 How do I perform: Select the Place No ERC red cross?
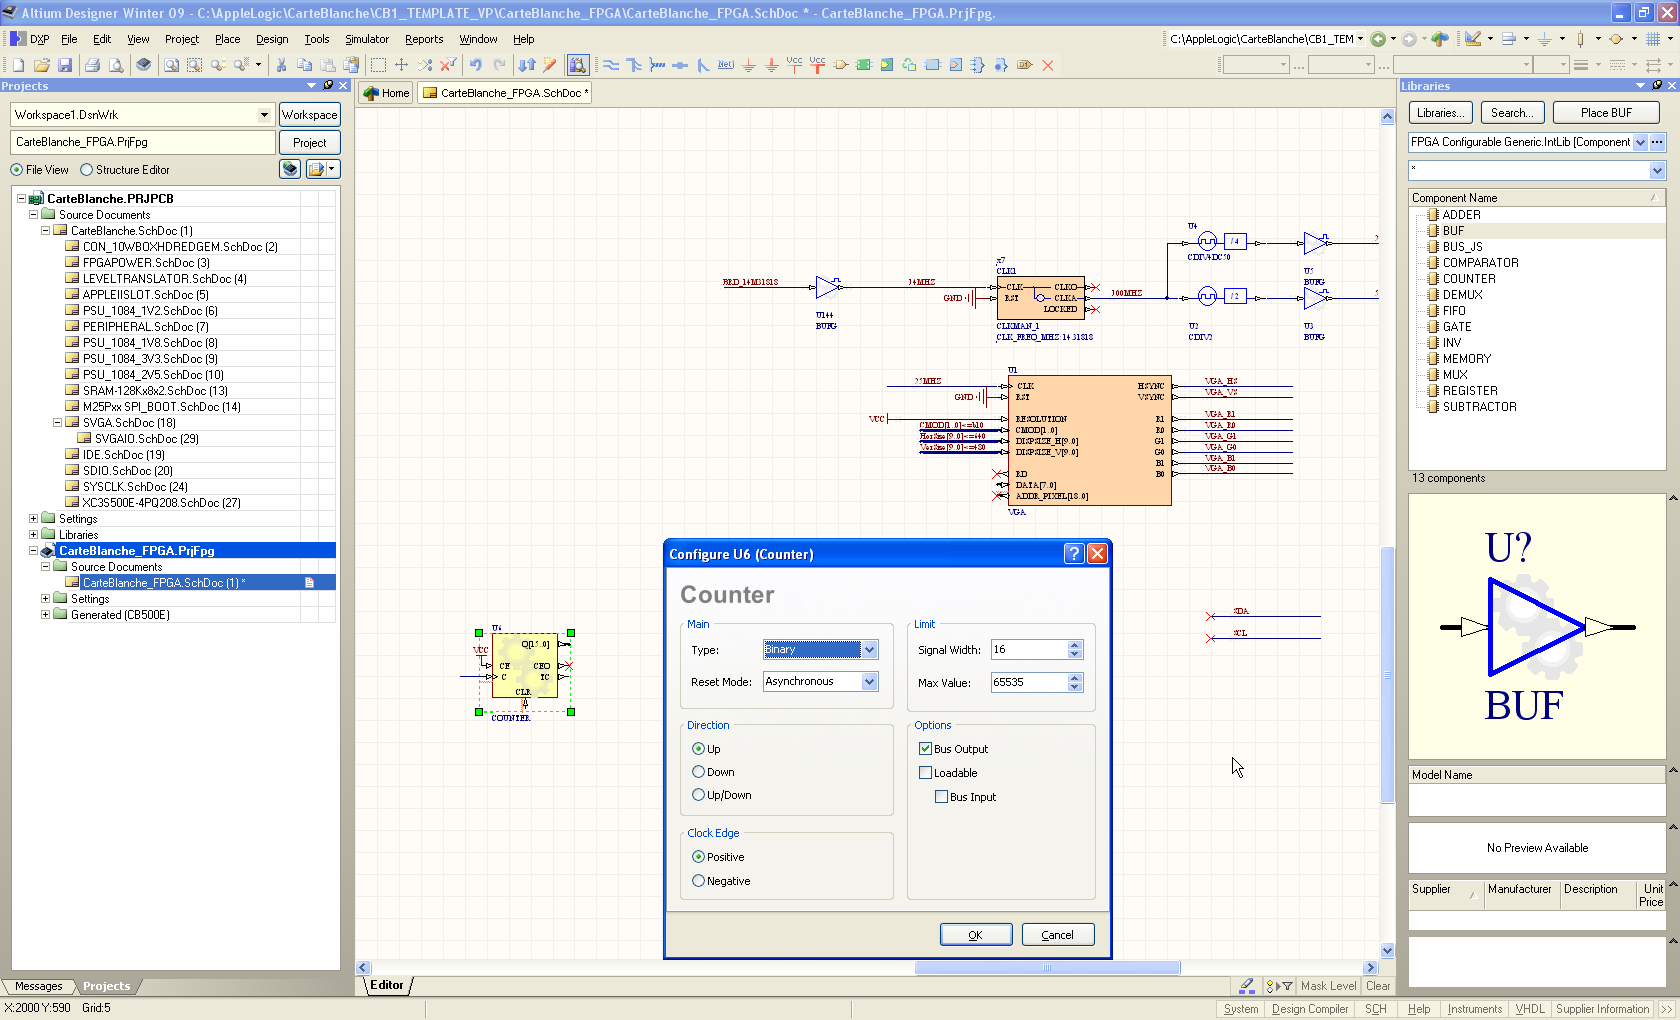(x=1048, y=65)
